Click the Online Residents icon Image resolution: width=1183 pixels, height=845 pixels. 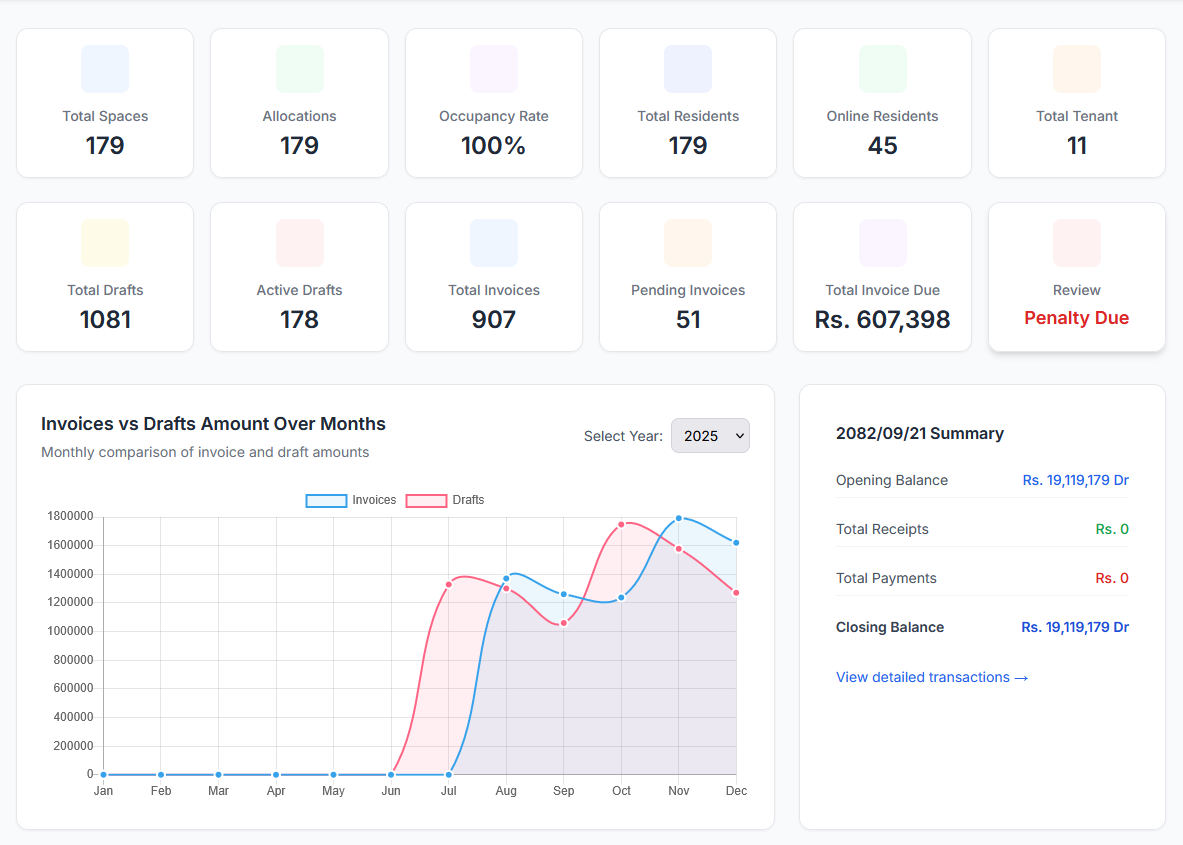tap(881, 68)
